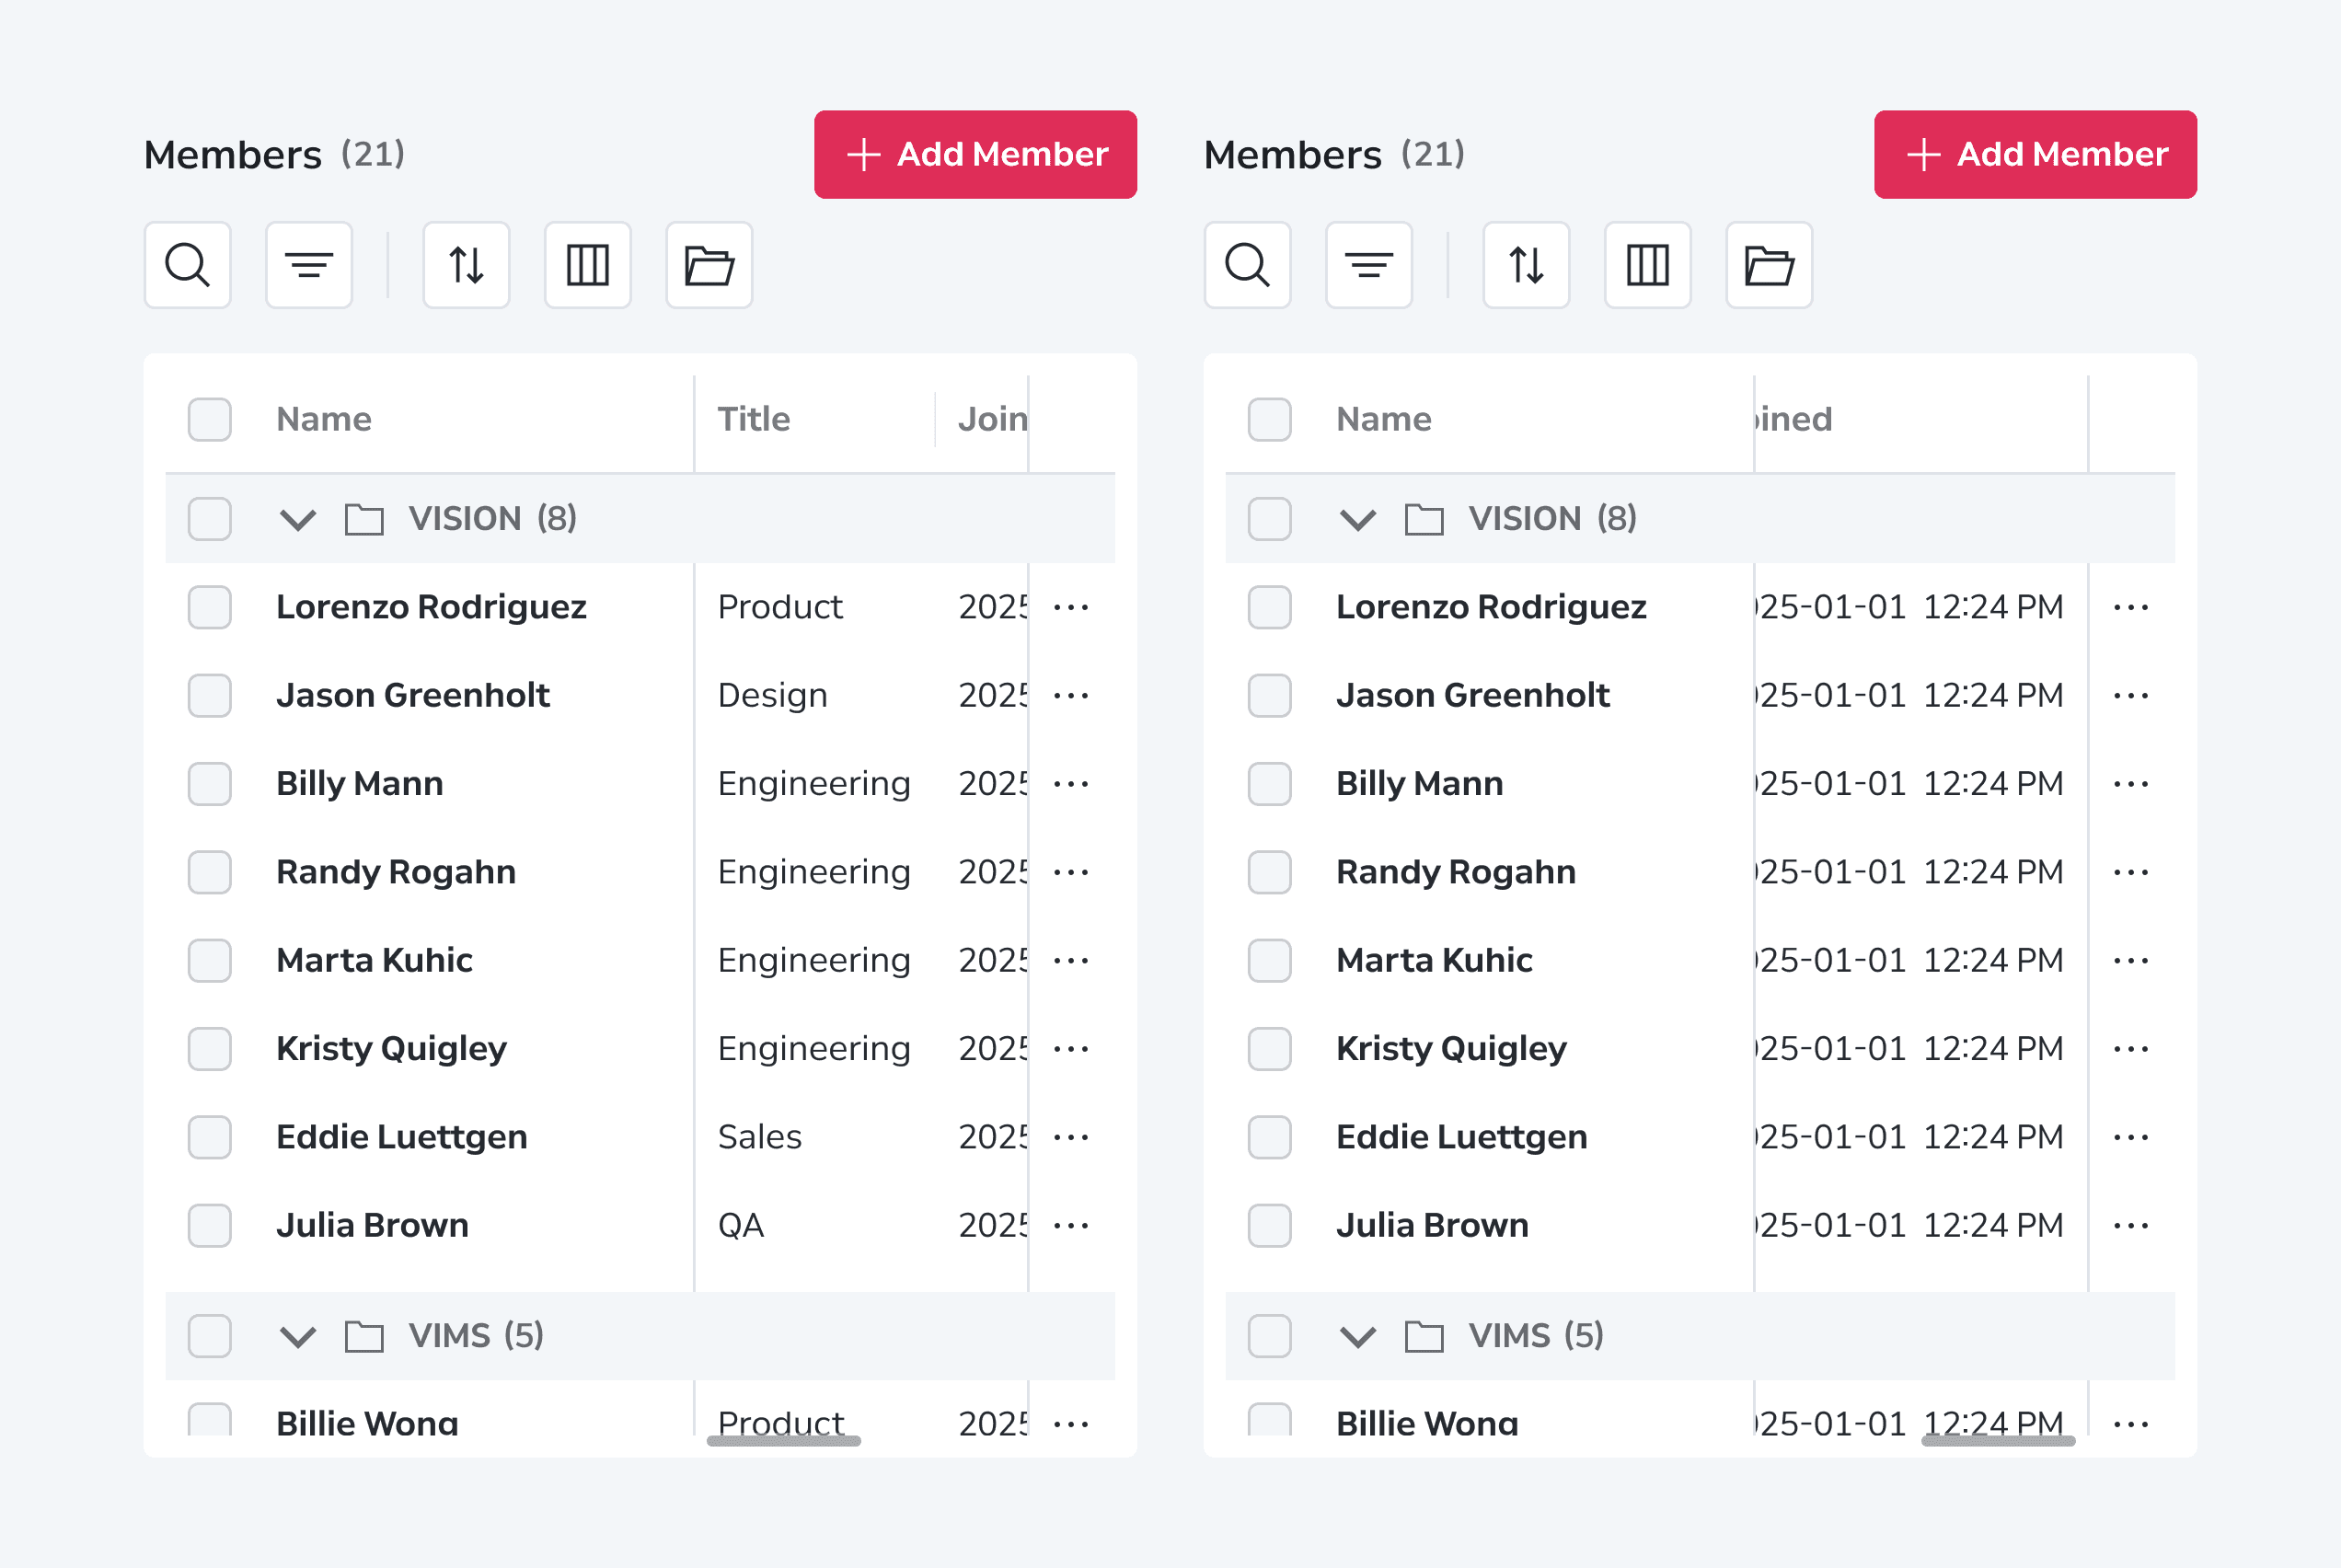2341x1568 pixels.
Task: Click the Name column header in right table
Action: point(1384,419)
